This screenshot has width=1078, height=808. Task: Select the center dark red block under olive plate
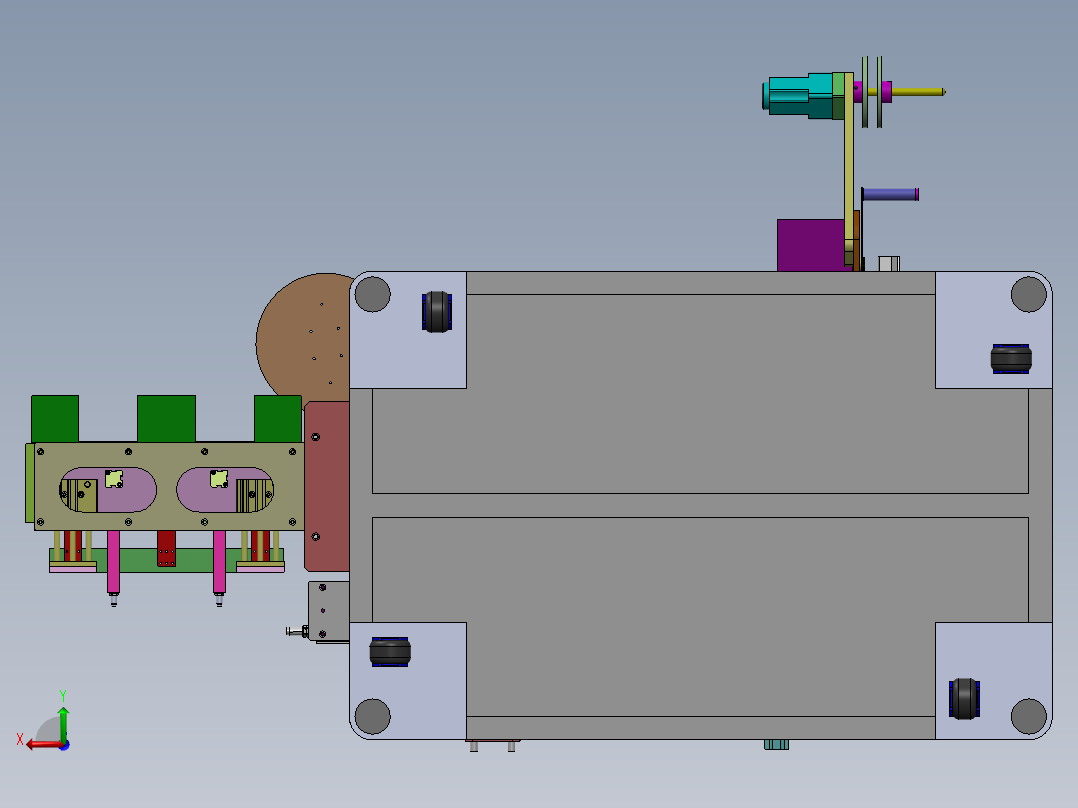point(166,548)
